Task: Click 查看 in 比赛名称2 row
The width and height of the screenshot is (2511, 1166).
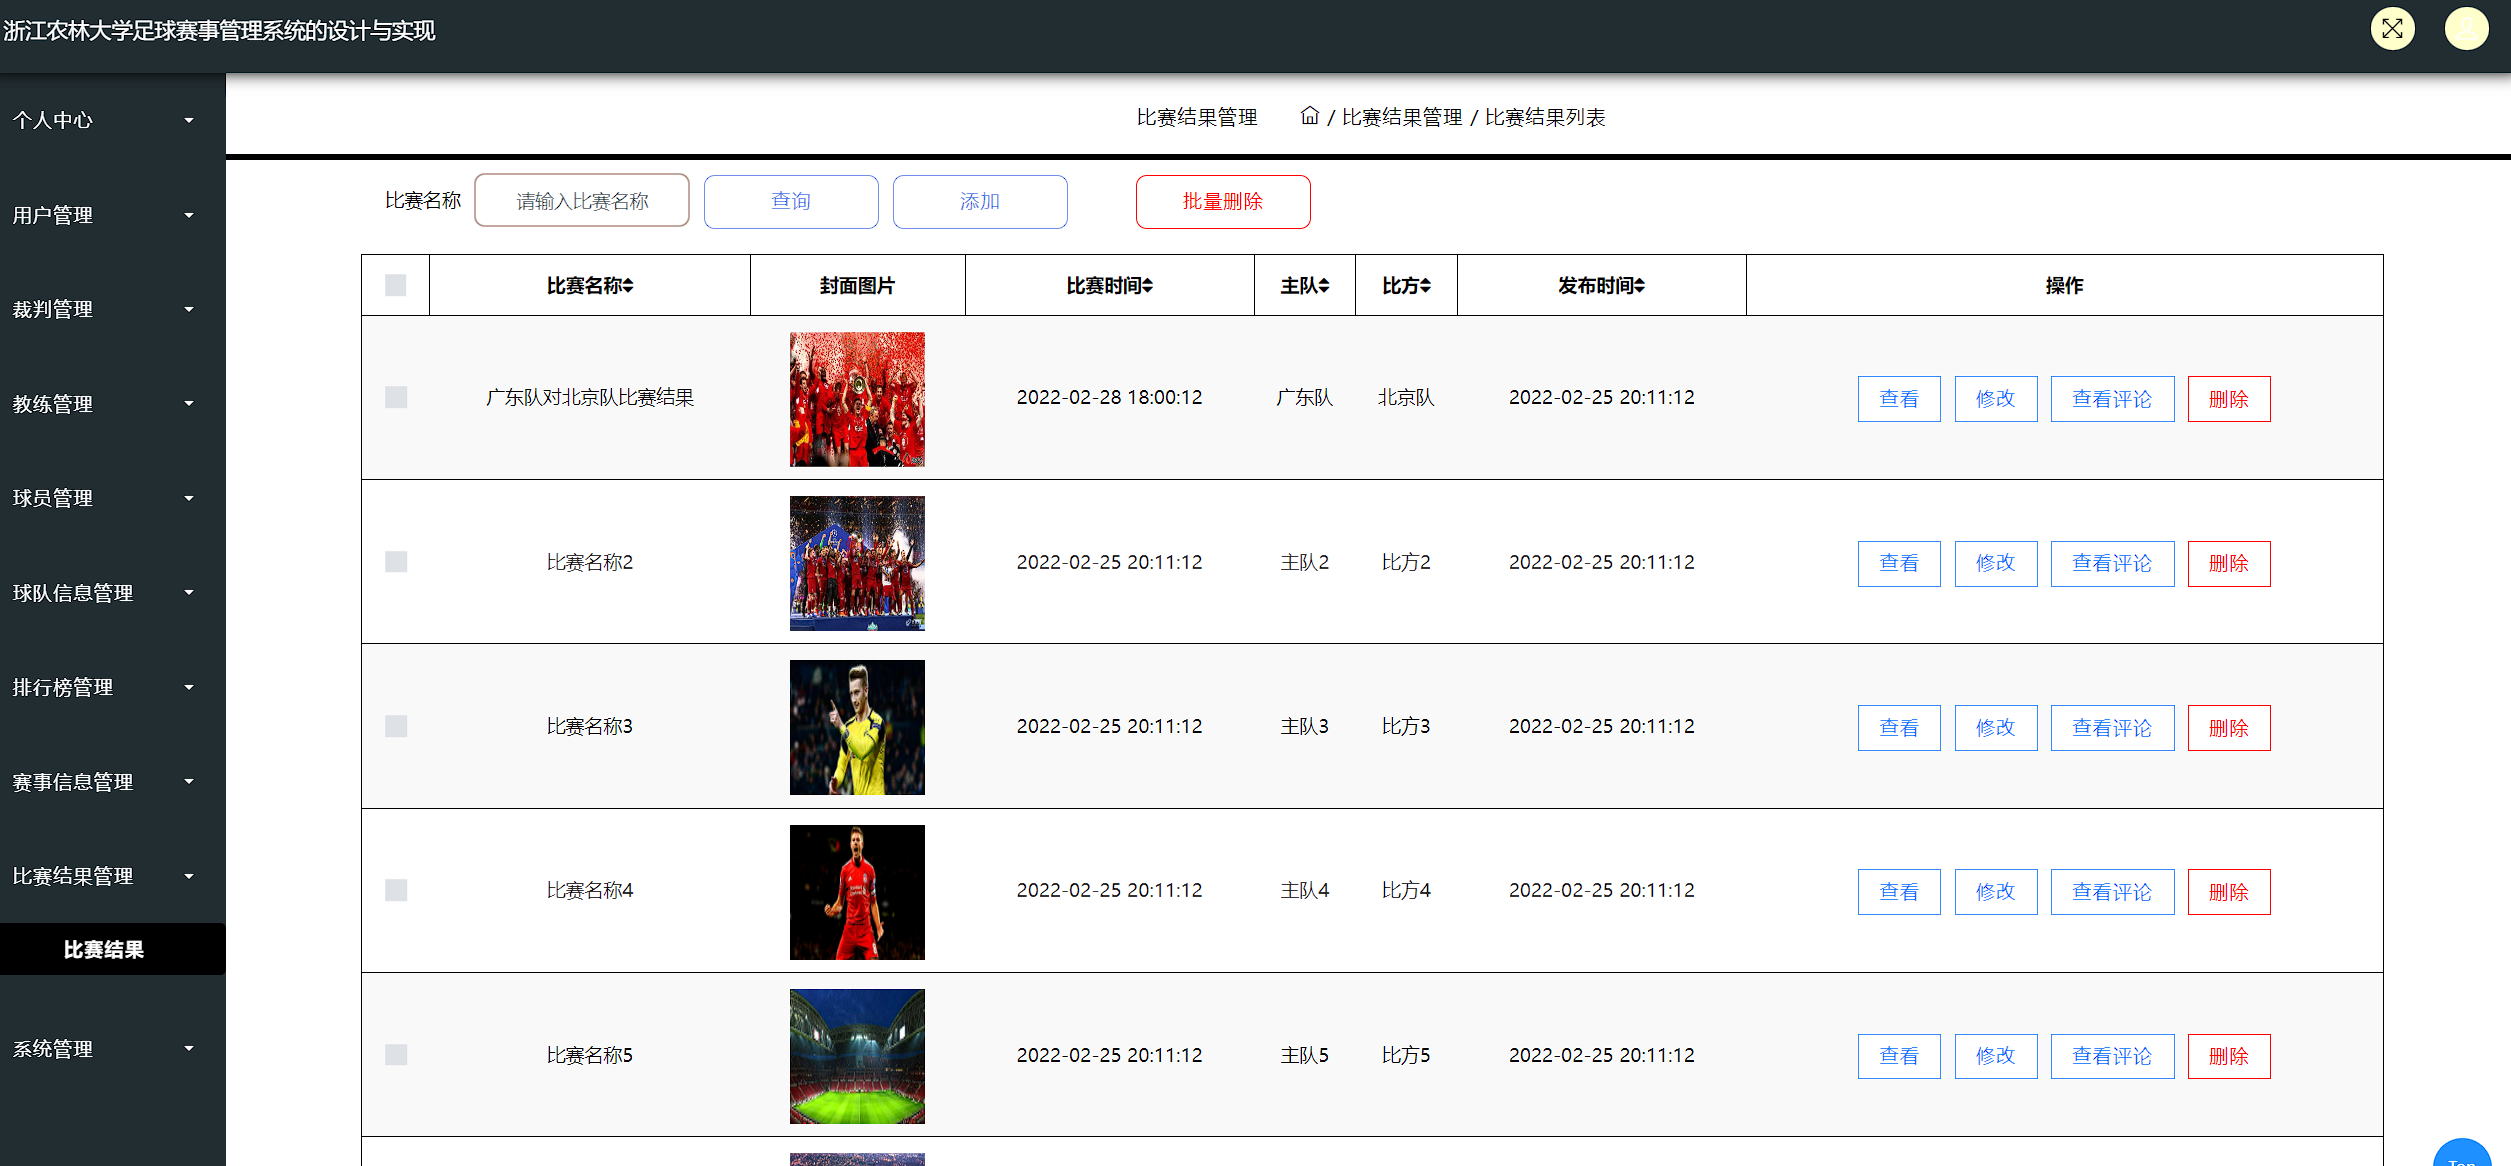Action: coord(1899,563)
